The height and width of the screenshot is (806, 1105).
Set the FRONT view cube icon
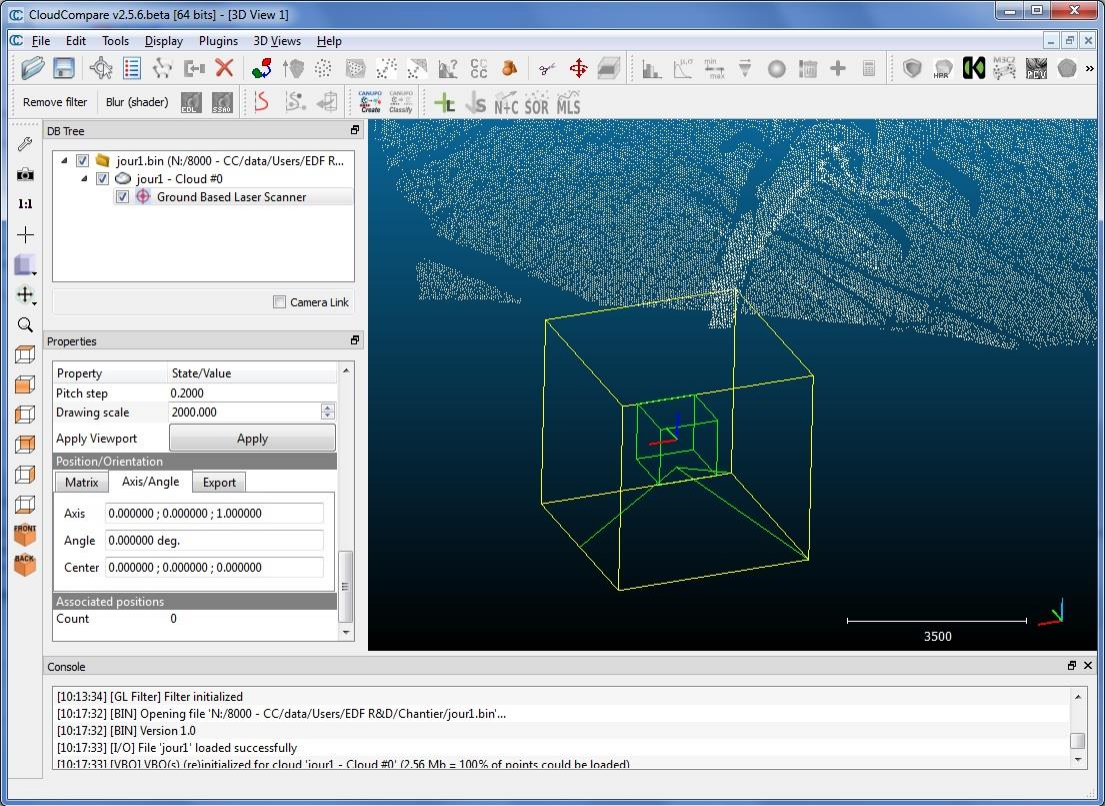(x=25, y=535)
